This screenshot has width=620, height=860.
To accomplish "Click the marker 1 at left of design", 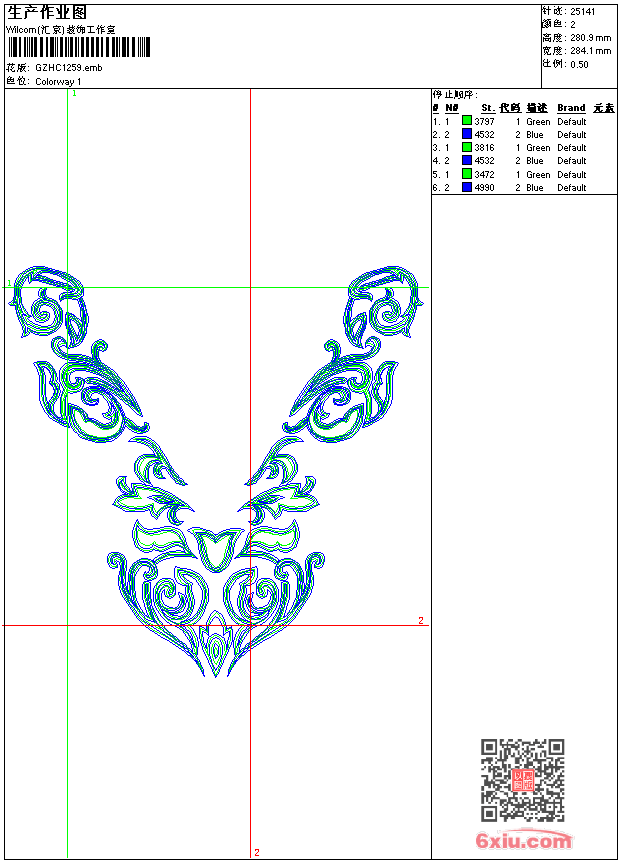I will (10, 284).
